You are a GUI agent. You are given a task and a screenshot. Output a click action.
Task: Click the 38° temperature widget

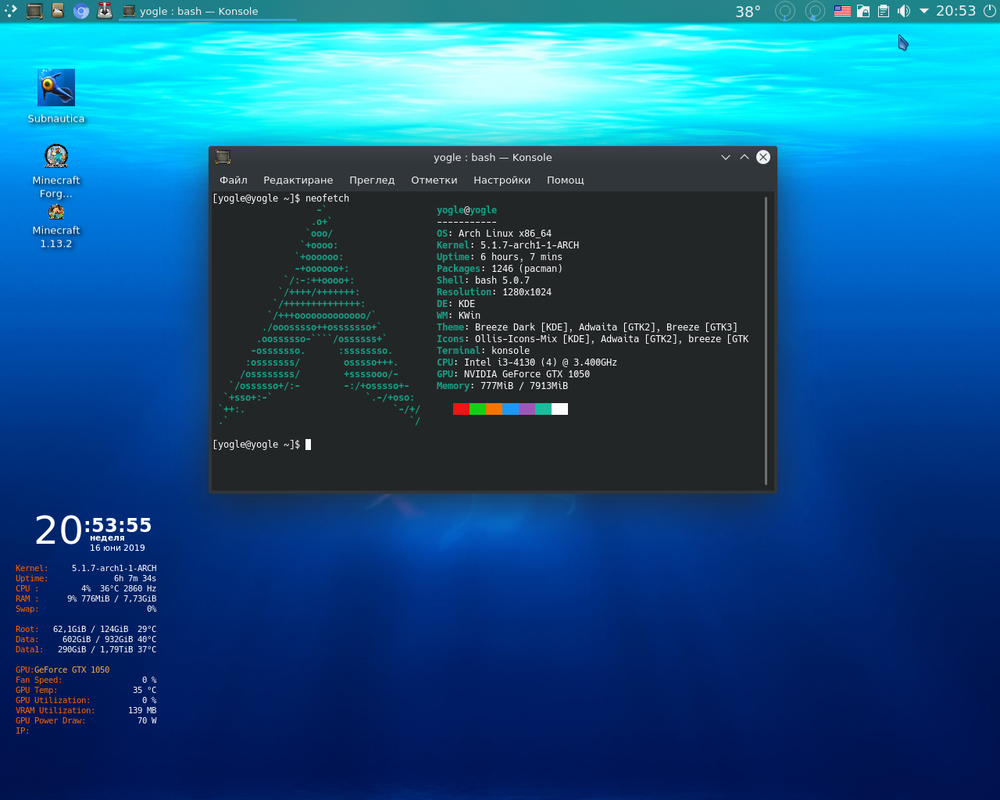coord(748,11)
